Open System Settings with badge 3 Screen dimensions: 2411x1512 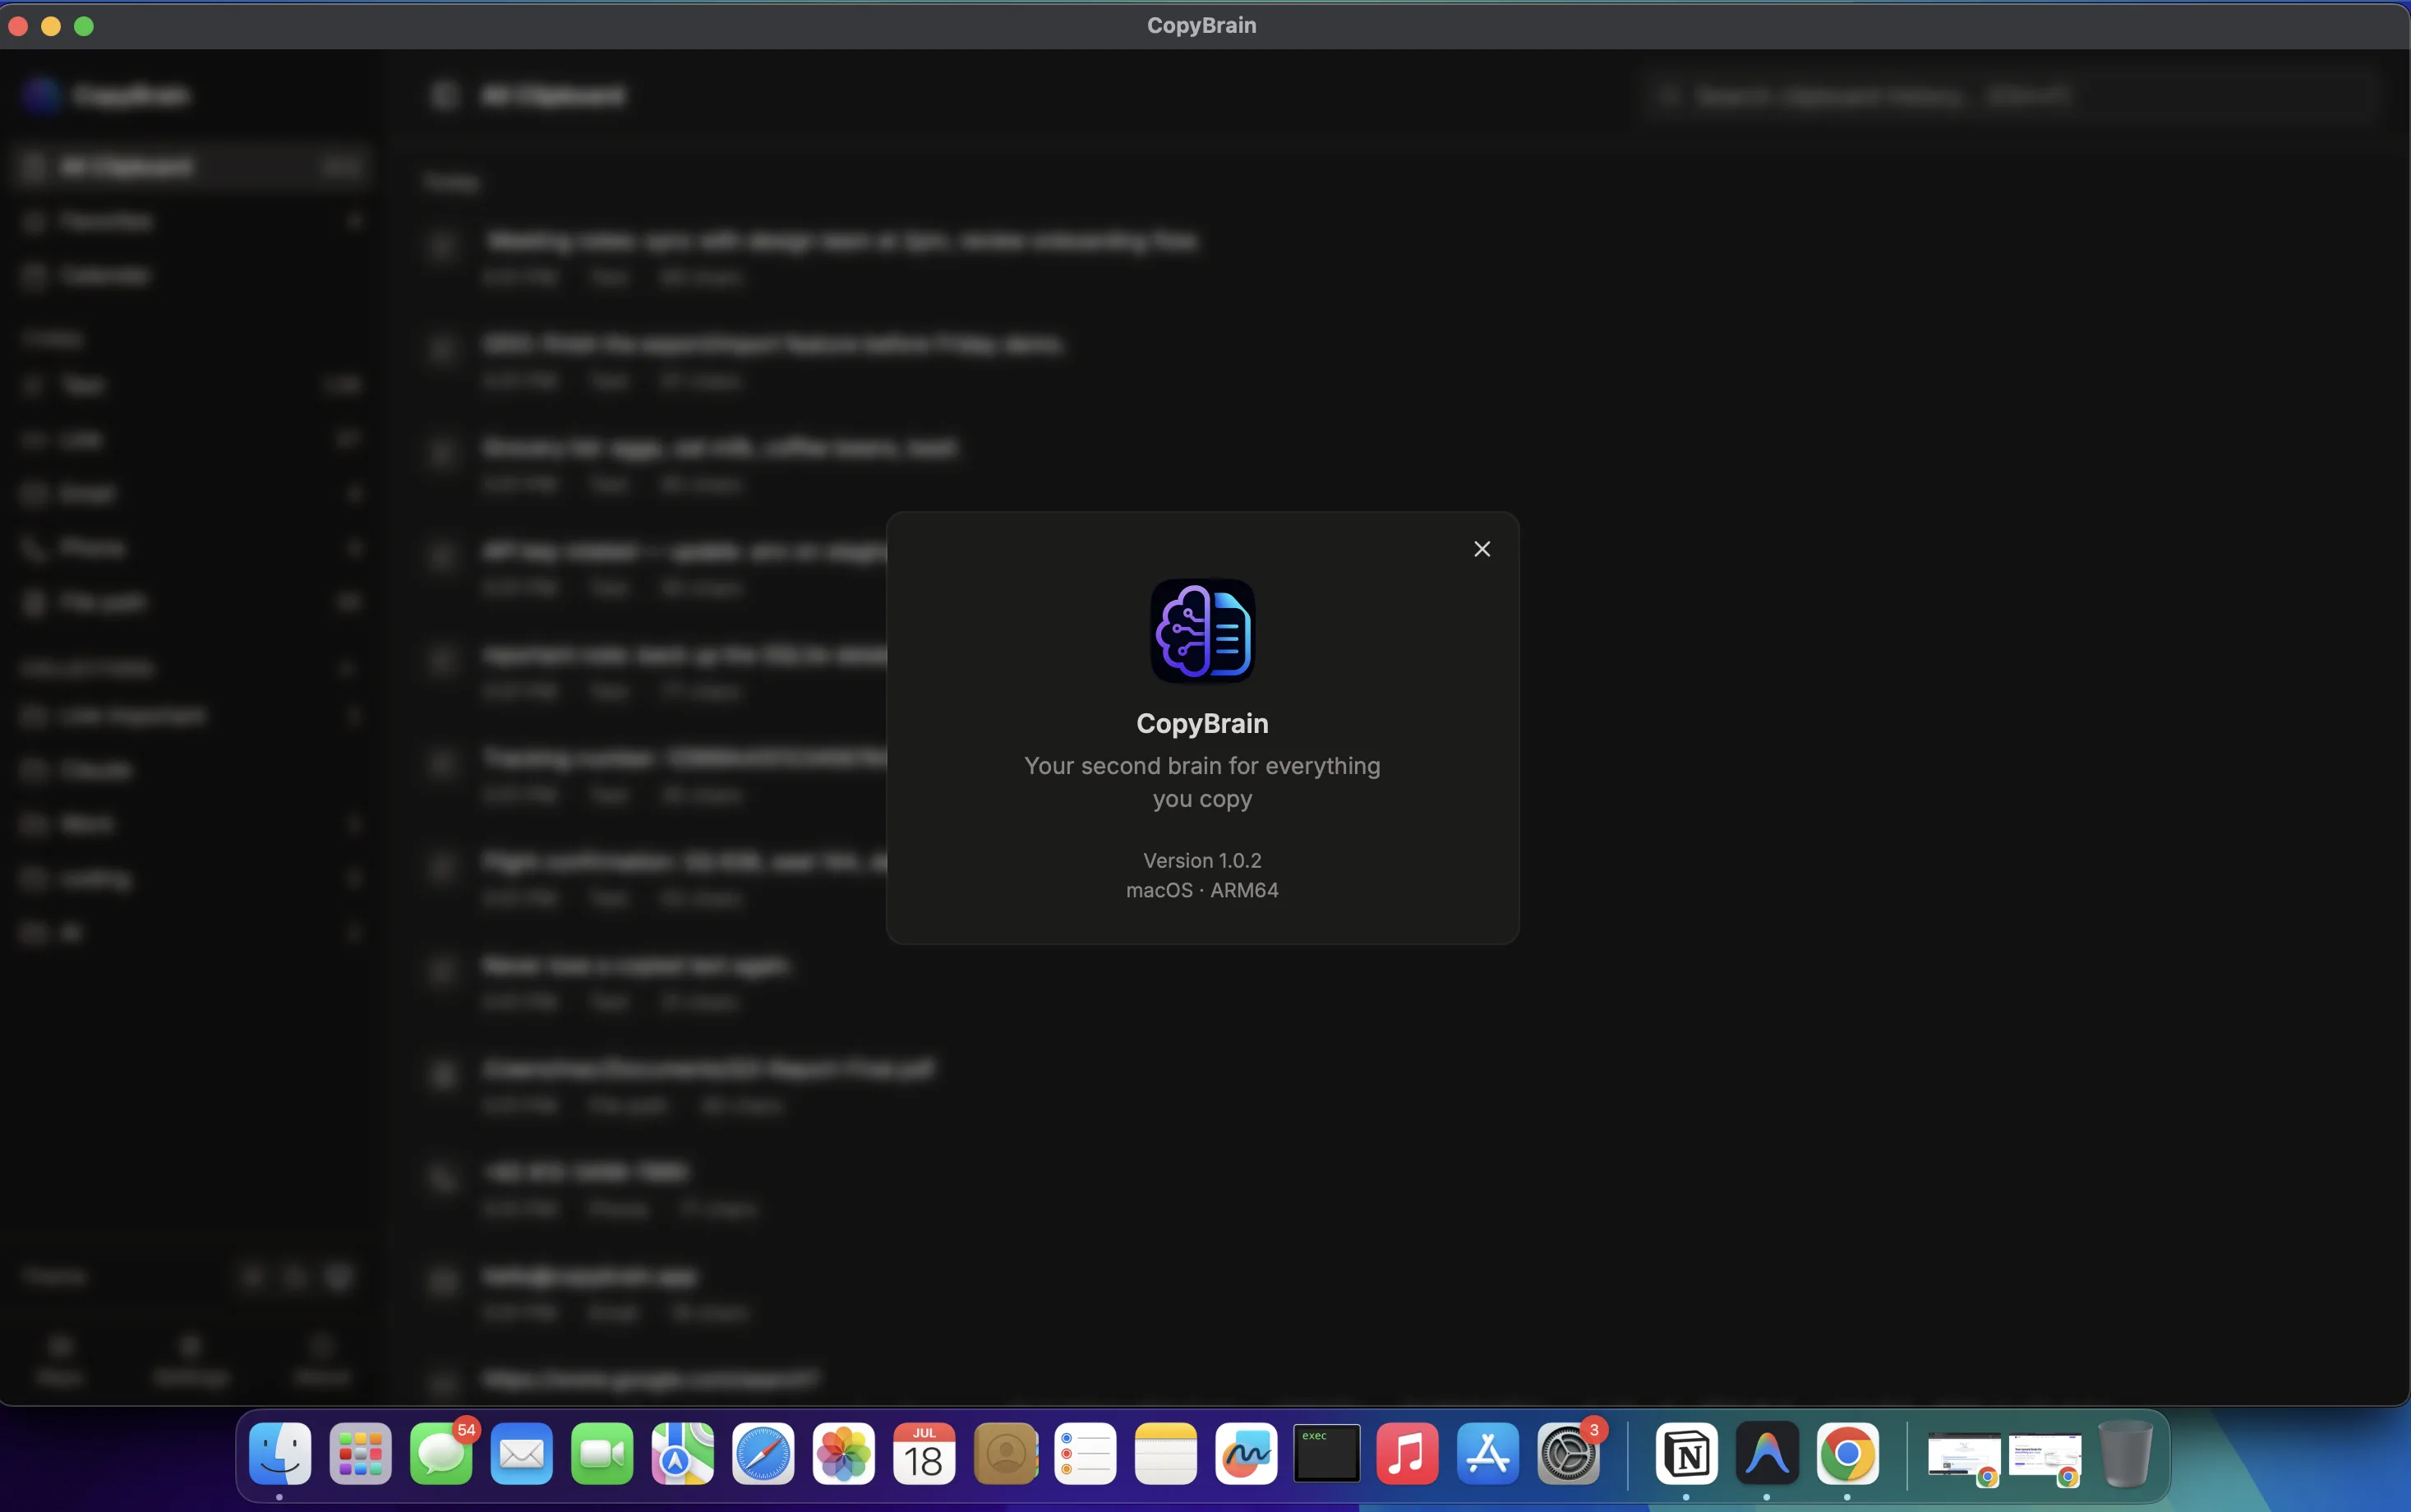point(1568,1454)
